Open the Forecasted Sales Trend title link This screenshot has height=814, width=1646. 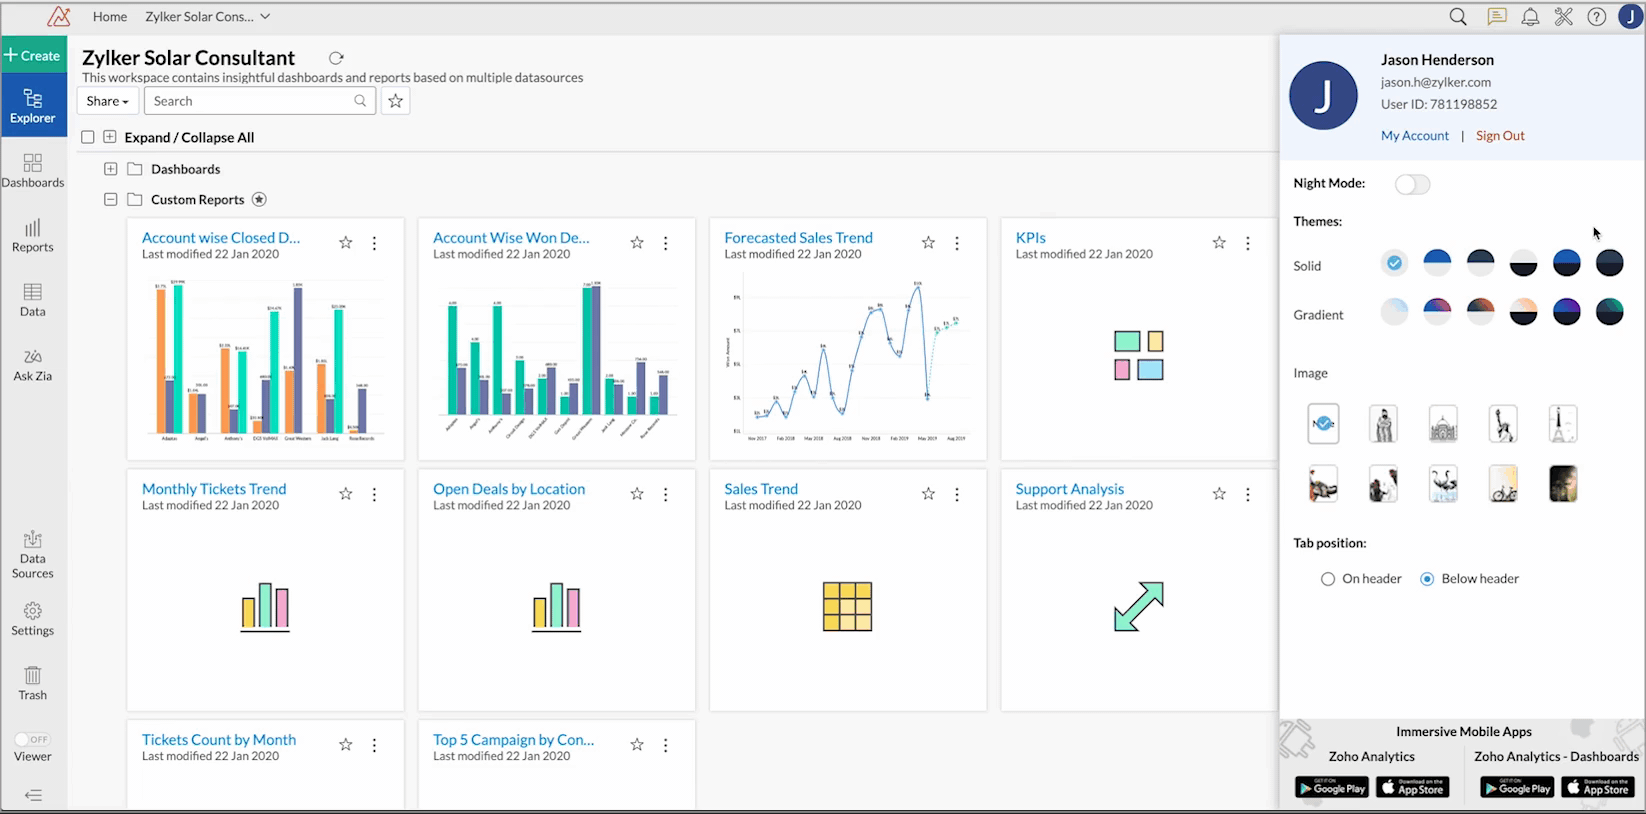pos(798,238)
